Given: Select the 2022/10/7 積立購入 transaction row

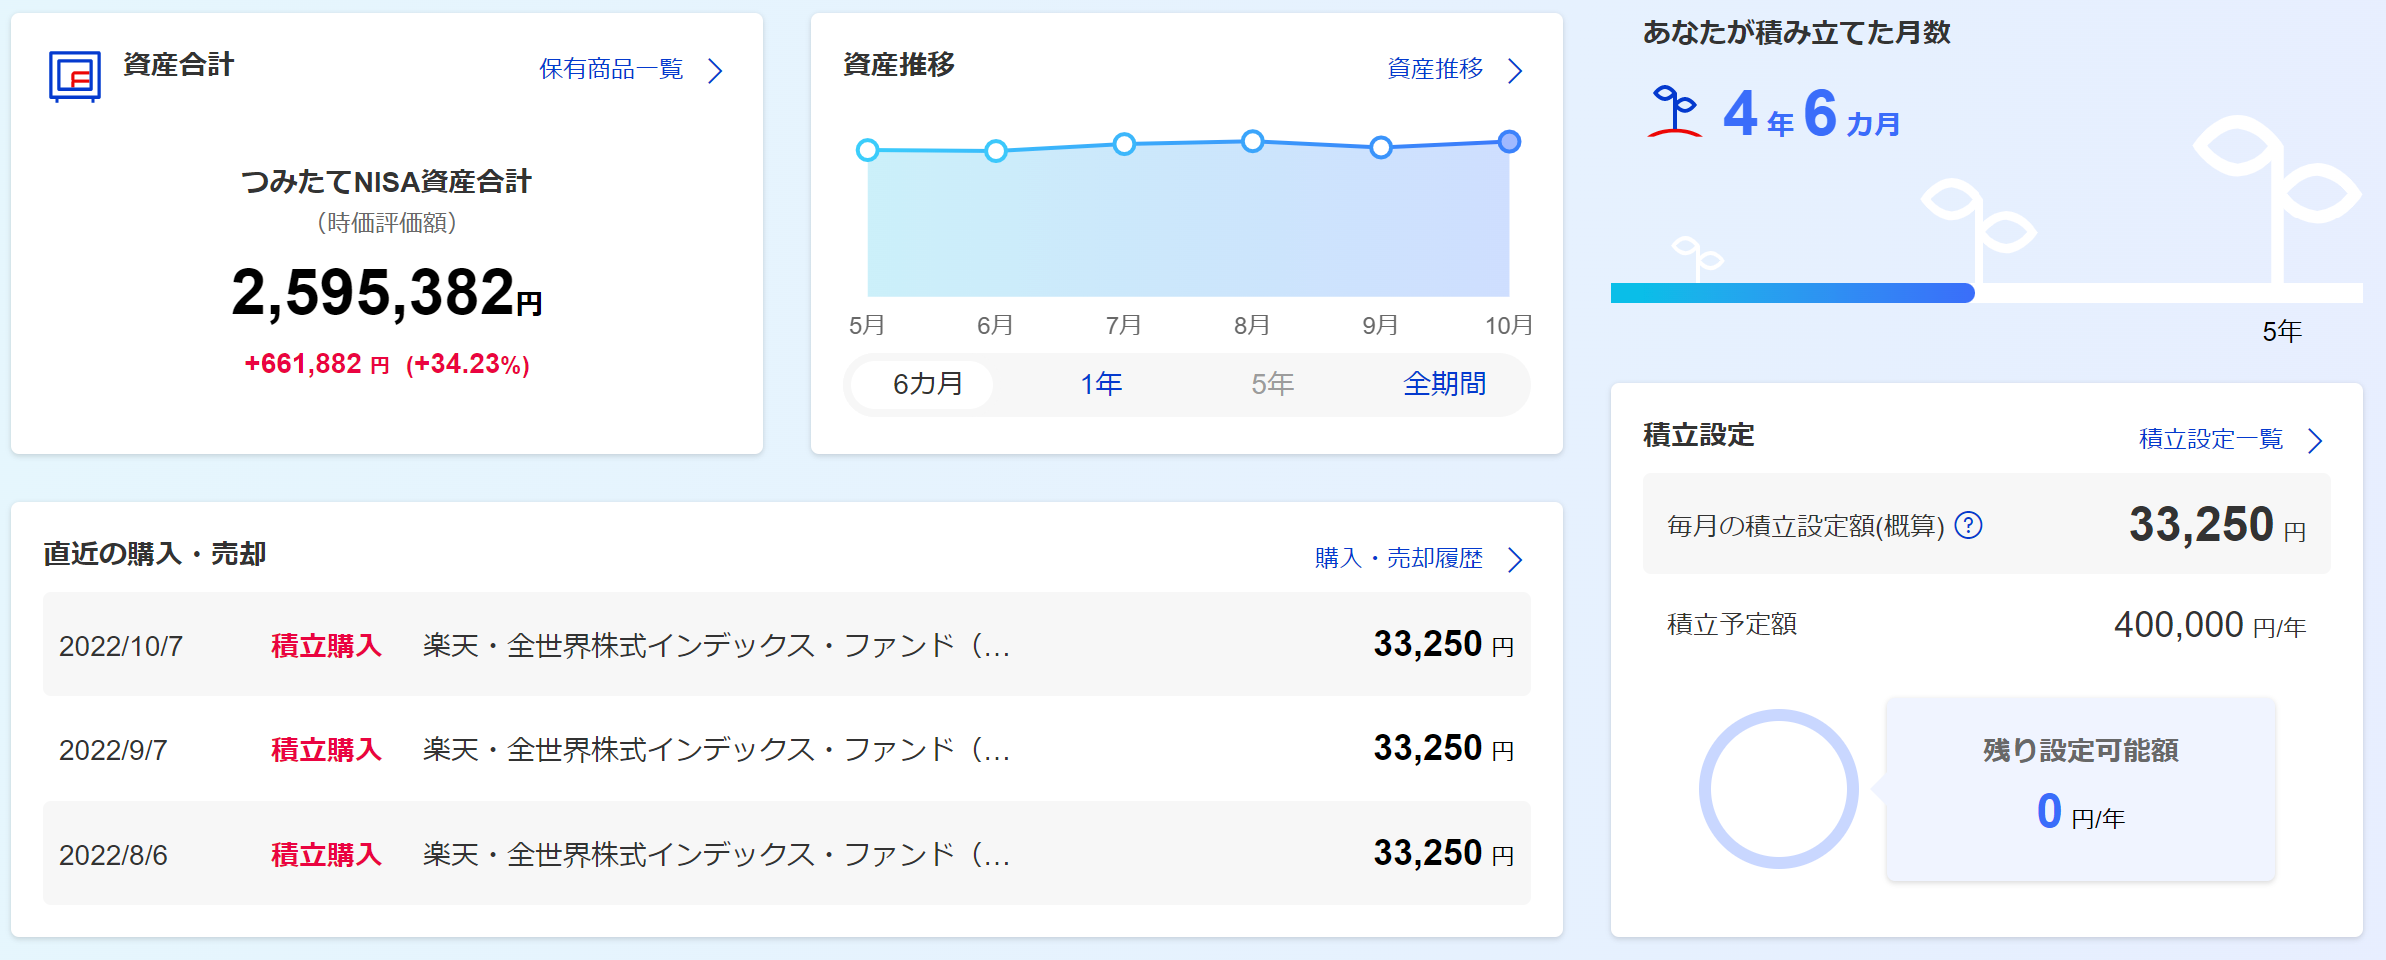Looking at the screenshot, I should (786, 645).
